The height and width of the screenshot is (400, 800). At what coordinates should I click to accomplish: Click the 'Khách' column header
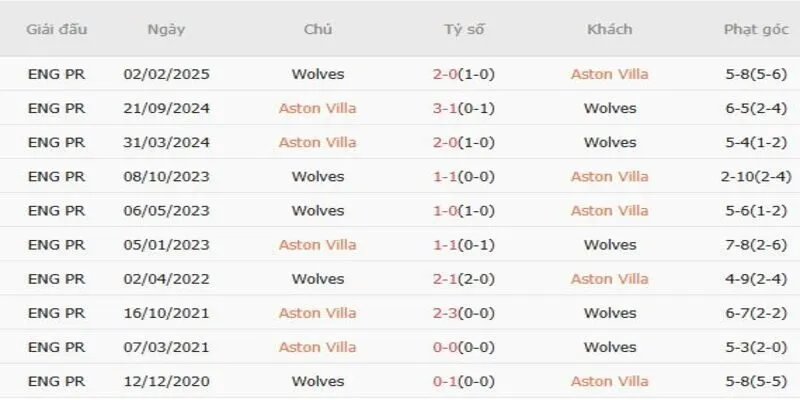[x=609, y=29]
